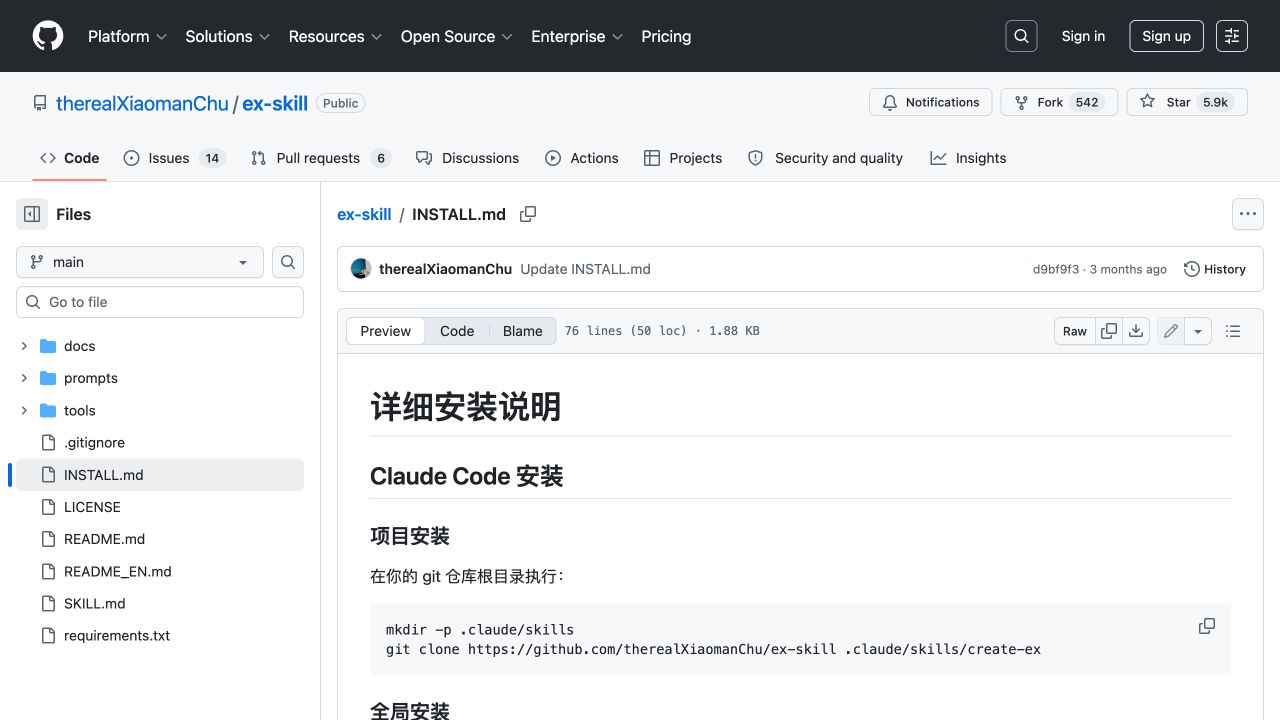Viewport: 1280px width, 720px height.
Task: Star the ex-skill repository
Action: pyautogui.click(x=1187, y=102)
